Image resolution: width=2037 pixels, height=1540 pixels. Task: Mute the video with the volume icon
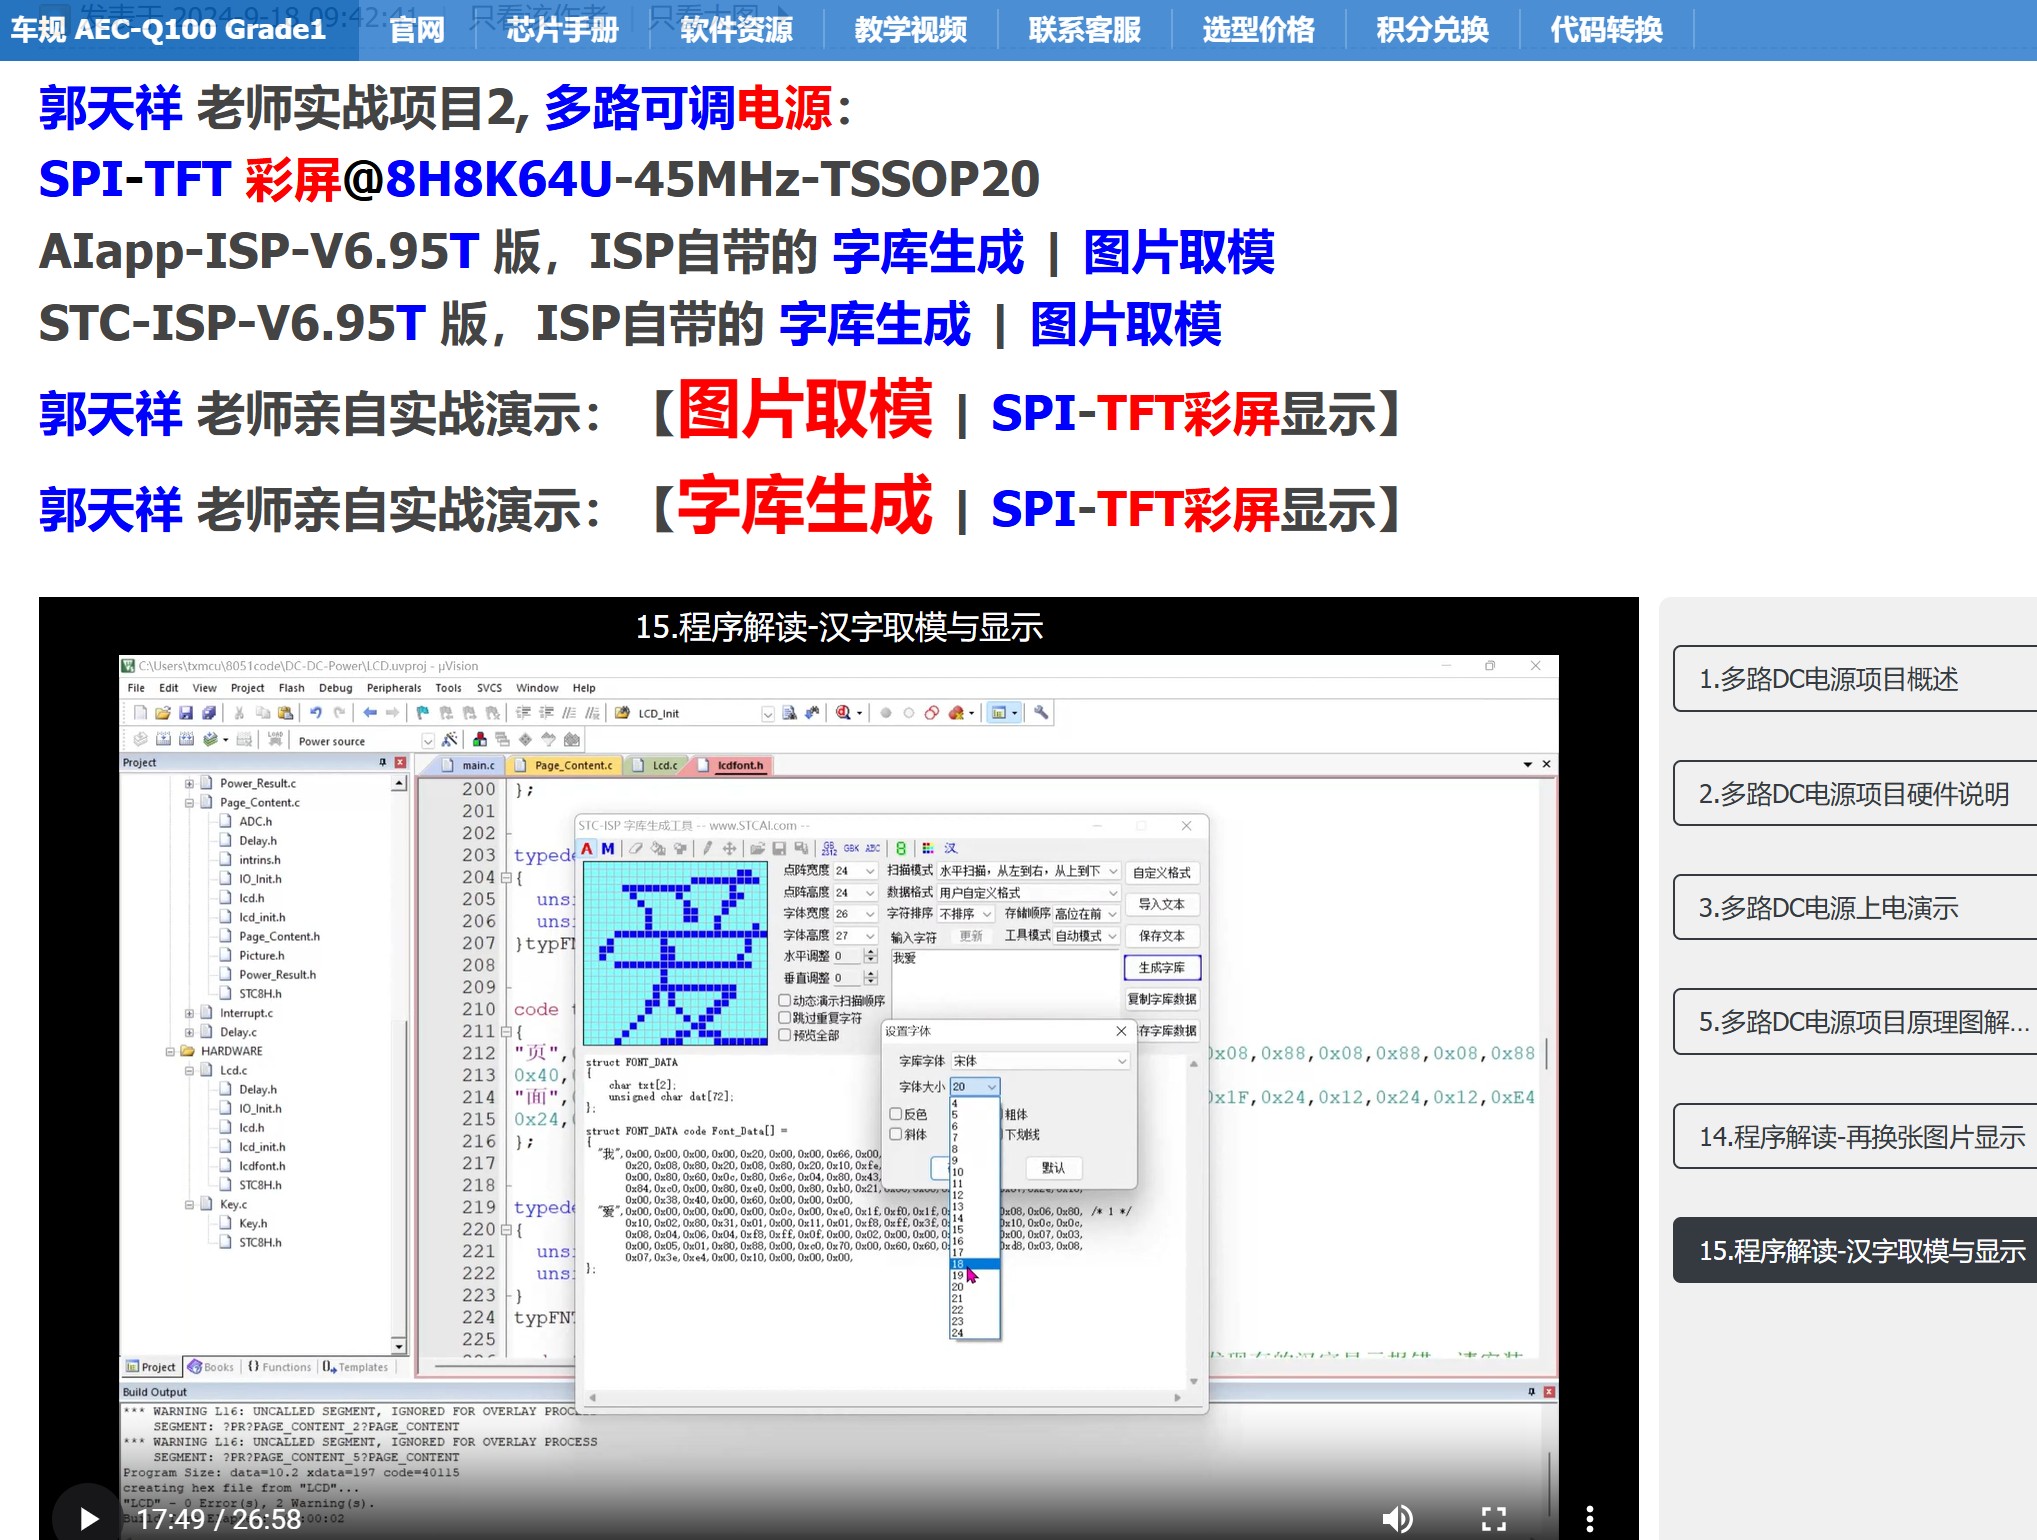(x=1397, y=1519)
